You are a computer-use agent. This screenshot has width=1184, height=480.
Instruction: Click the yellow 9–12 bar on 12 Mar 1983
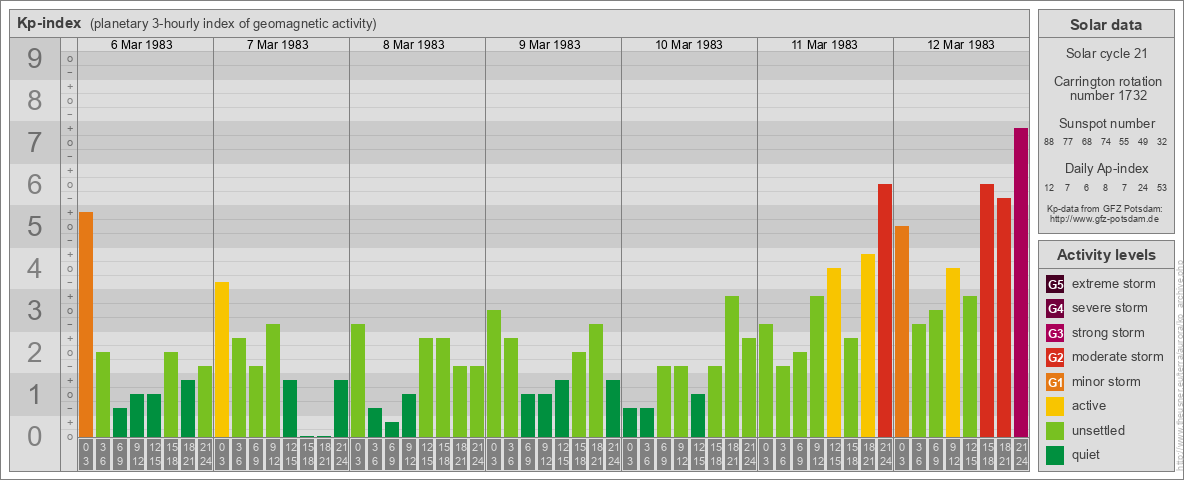point(953,352)
